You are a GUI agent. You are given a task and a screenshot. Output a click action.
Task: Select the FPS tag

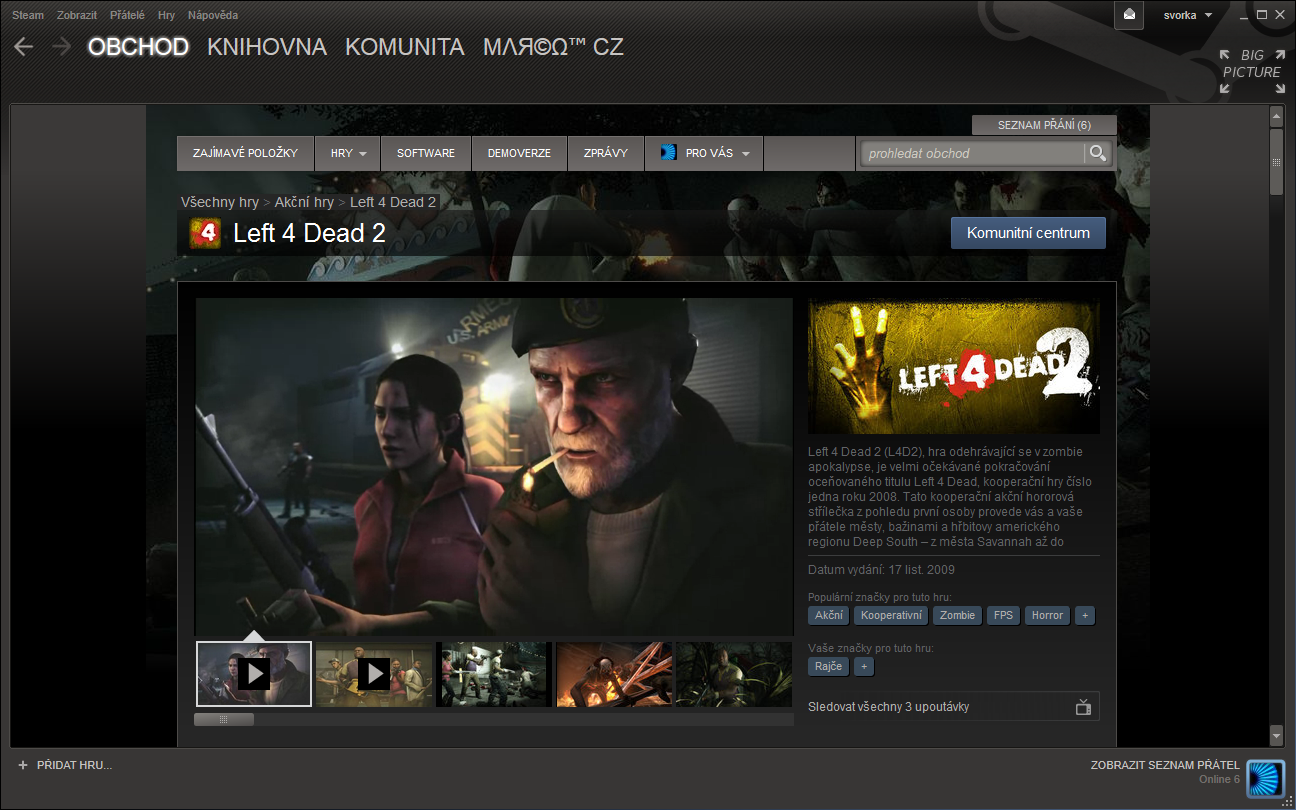pos(1003,615)
